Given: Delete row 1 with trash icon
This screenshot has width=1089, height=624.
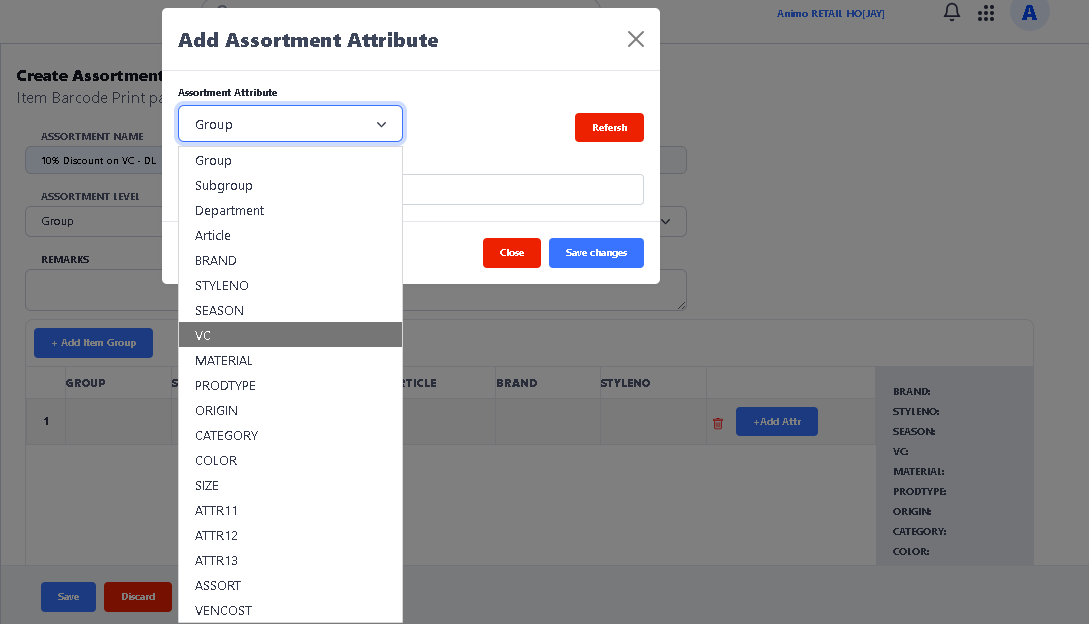Looking at the screenshot, I should tap(717, 423).
